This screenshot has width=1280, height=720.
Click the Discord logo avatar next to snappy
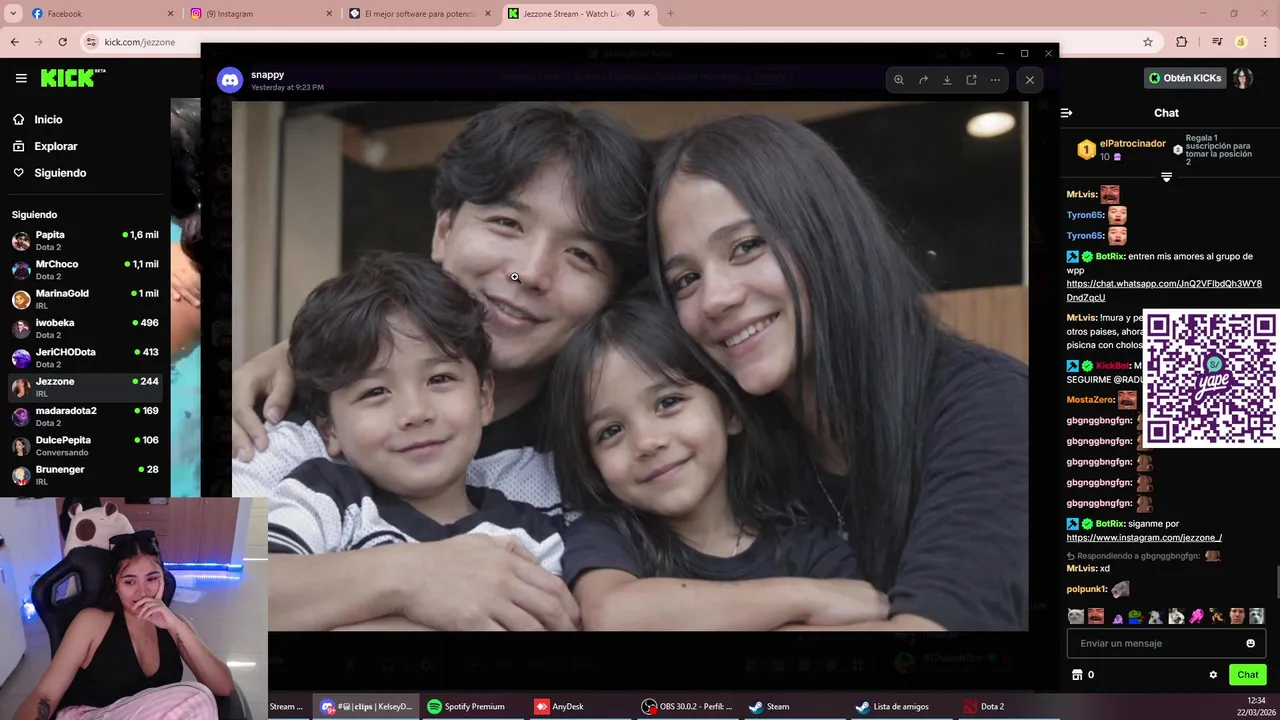point(230,80)
